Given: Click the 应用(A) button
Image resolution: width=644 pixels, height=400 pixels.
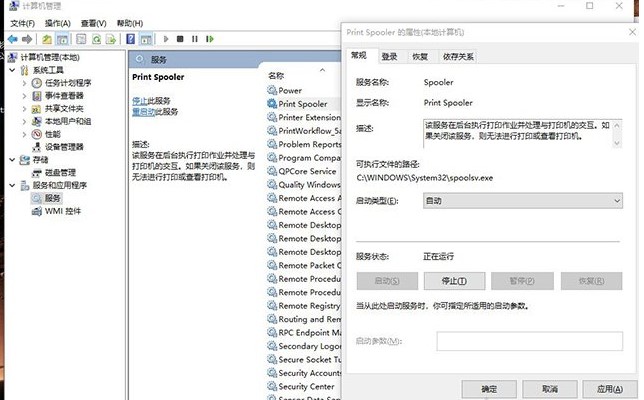Looking at the screenshot, I should point(610,389).
